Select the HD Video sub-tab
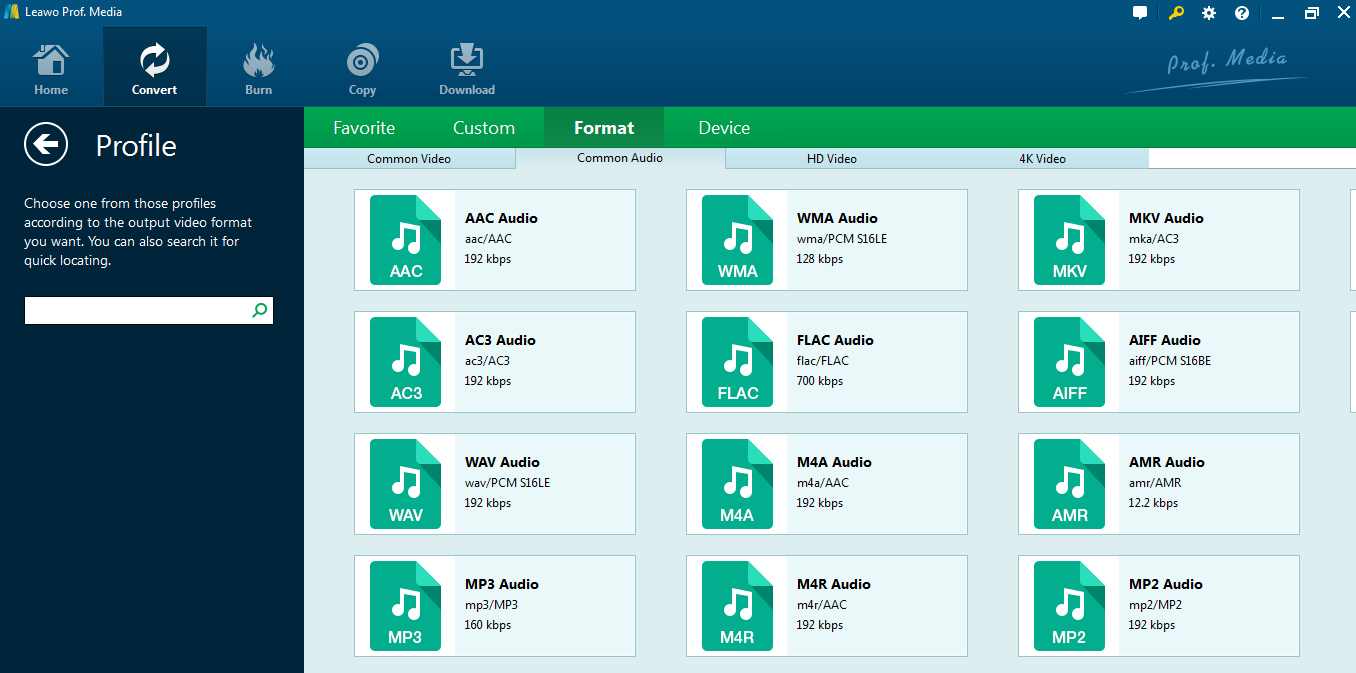Screen dimensions: 1356x673 [832, 159]
